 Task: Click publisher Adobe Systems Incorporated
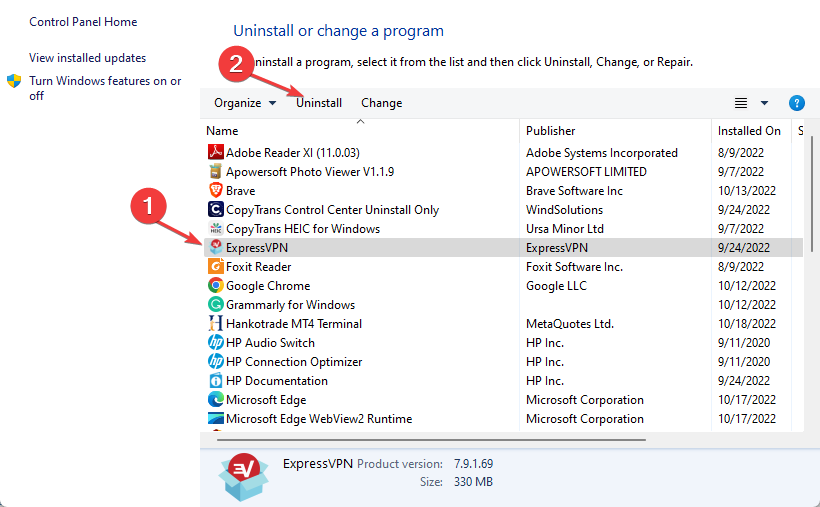pos(602,153)
